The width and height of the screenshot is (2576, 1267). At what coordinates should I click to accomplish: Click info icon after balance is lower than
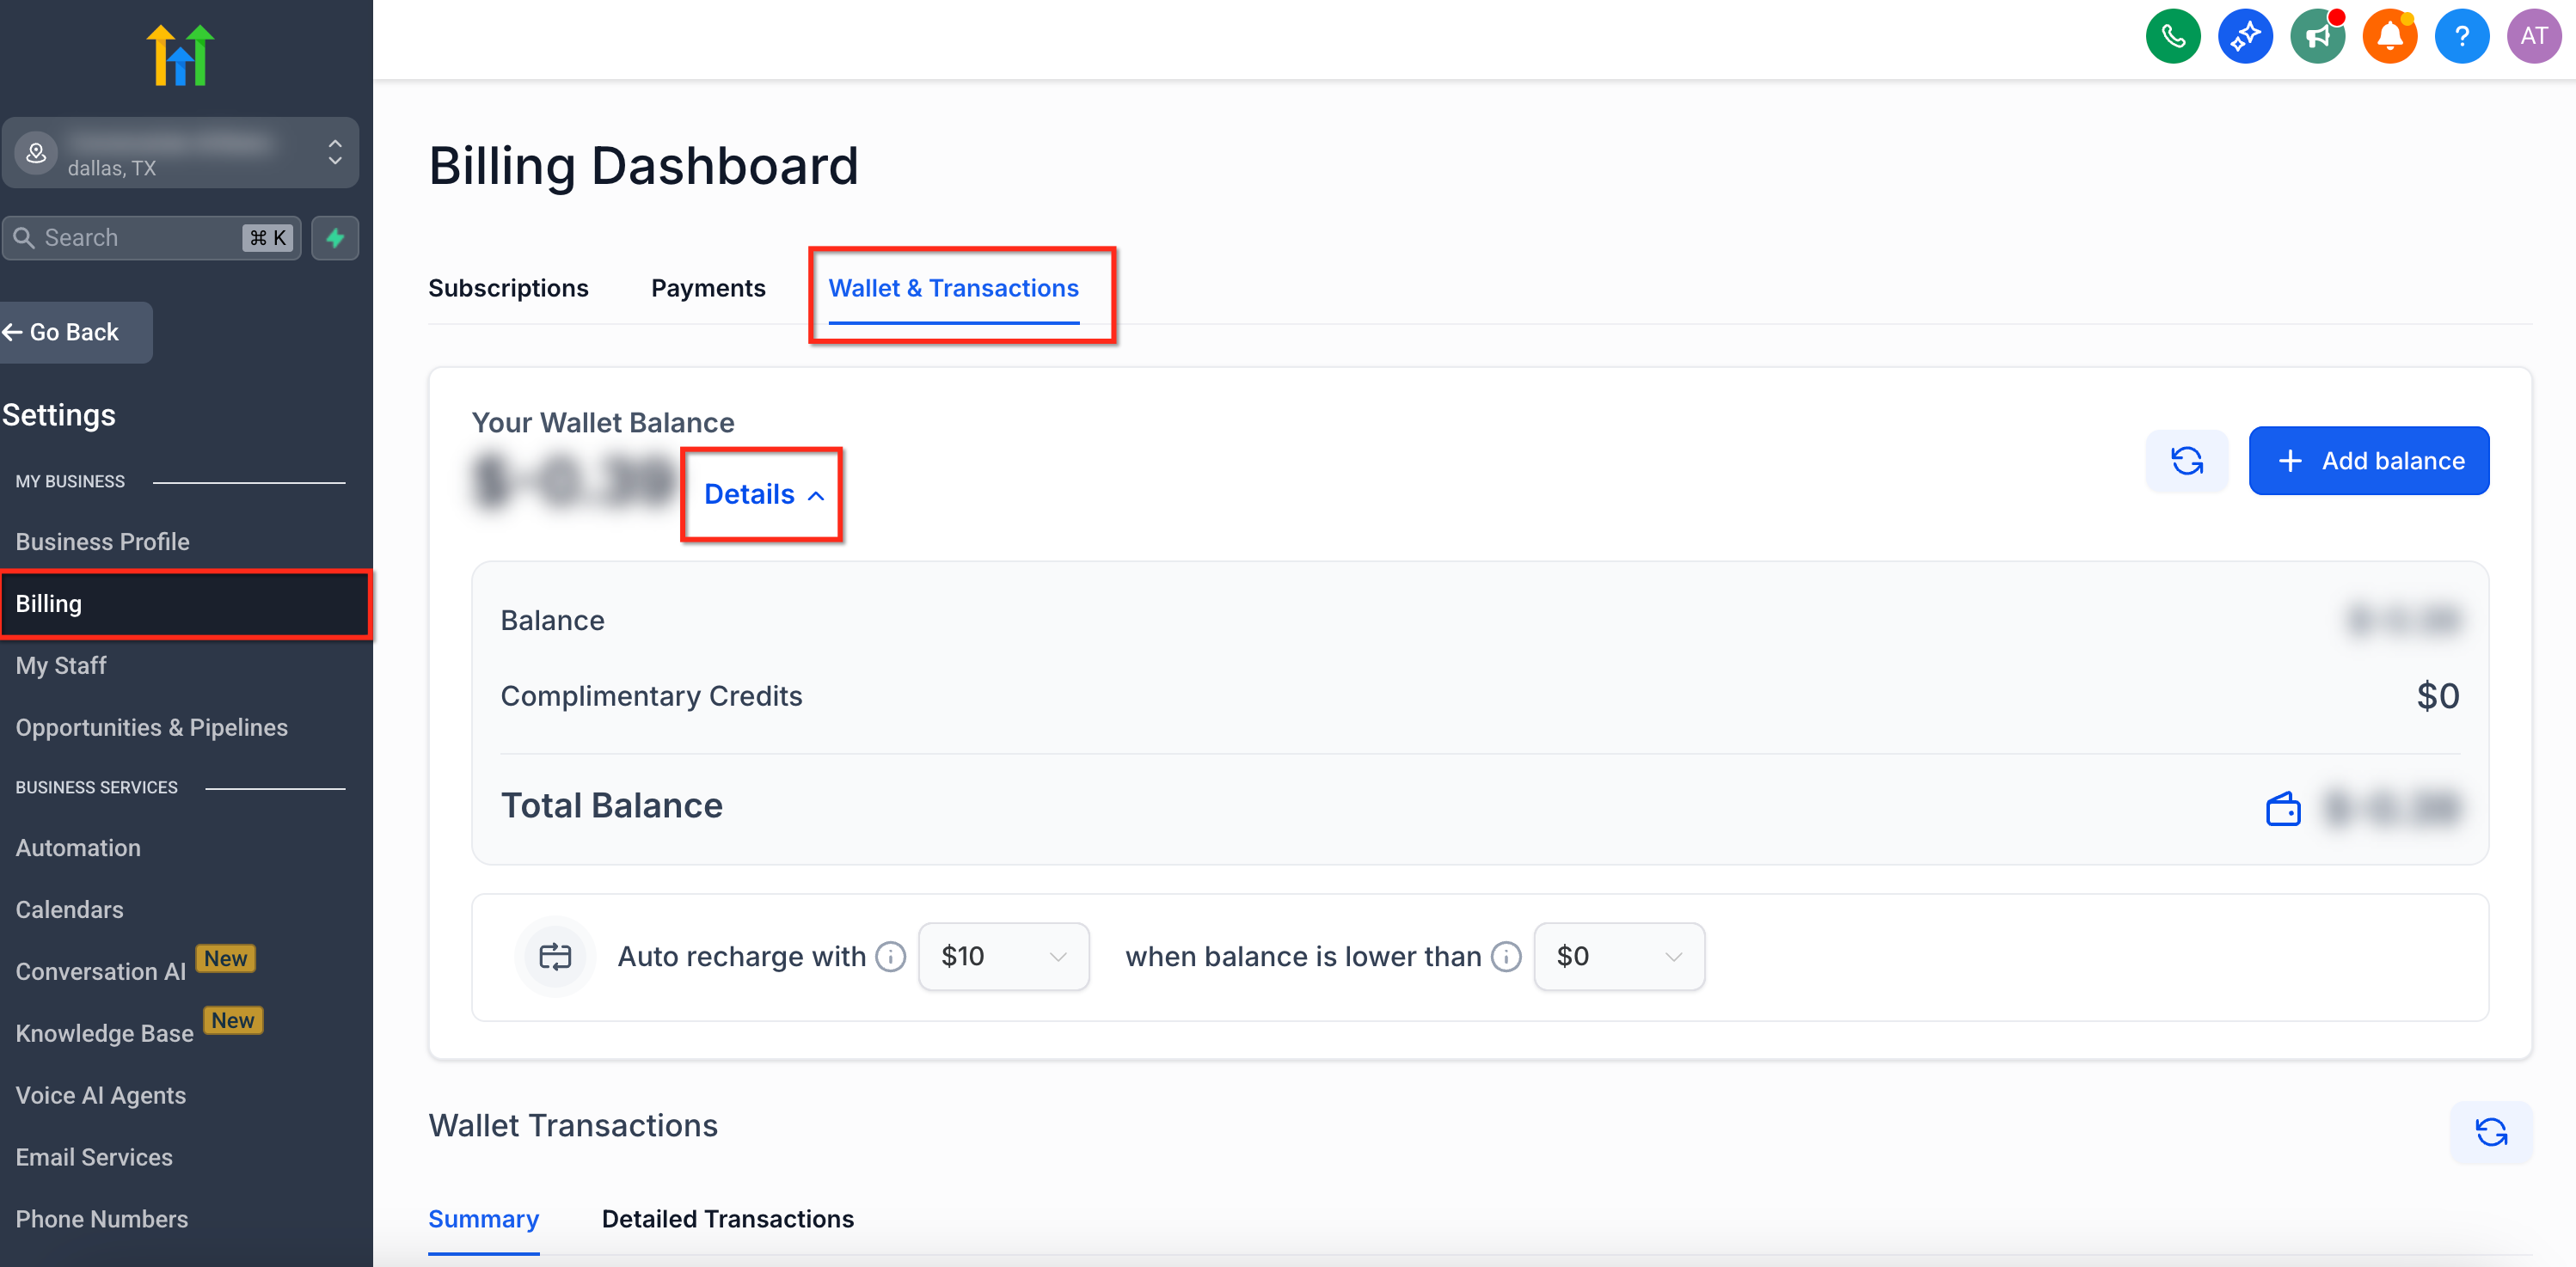(x=1506, y=957)
